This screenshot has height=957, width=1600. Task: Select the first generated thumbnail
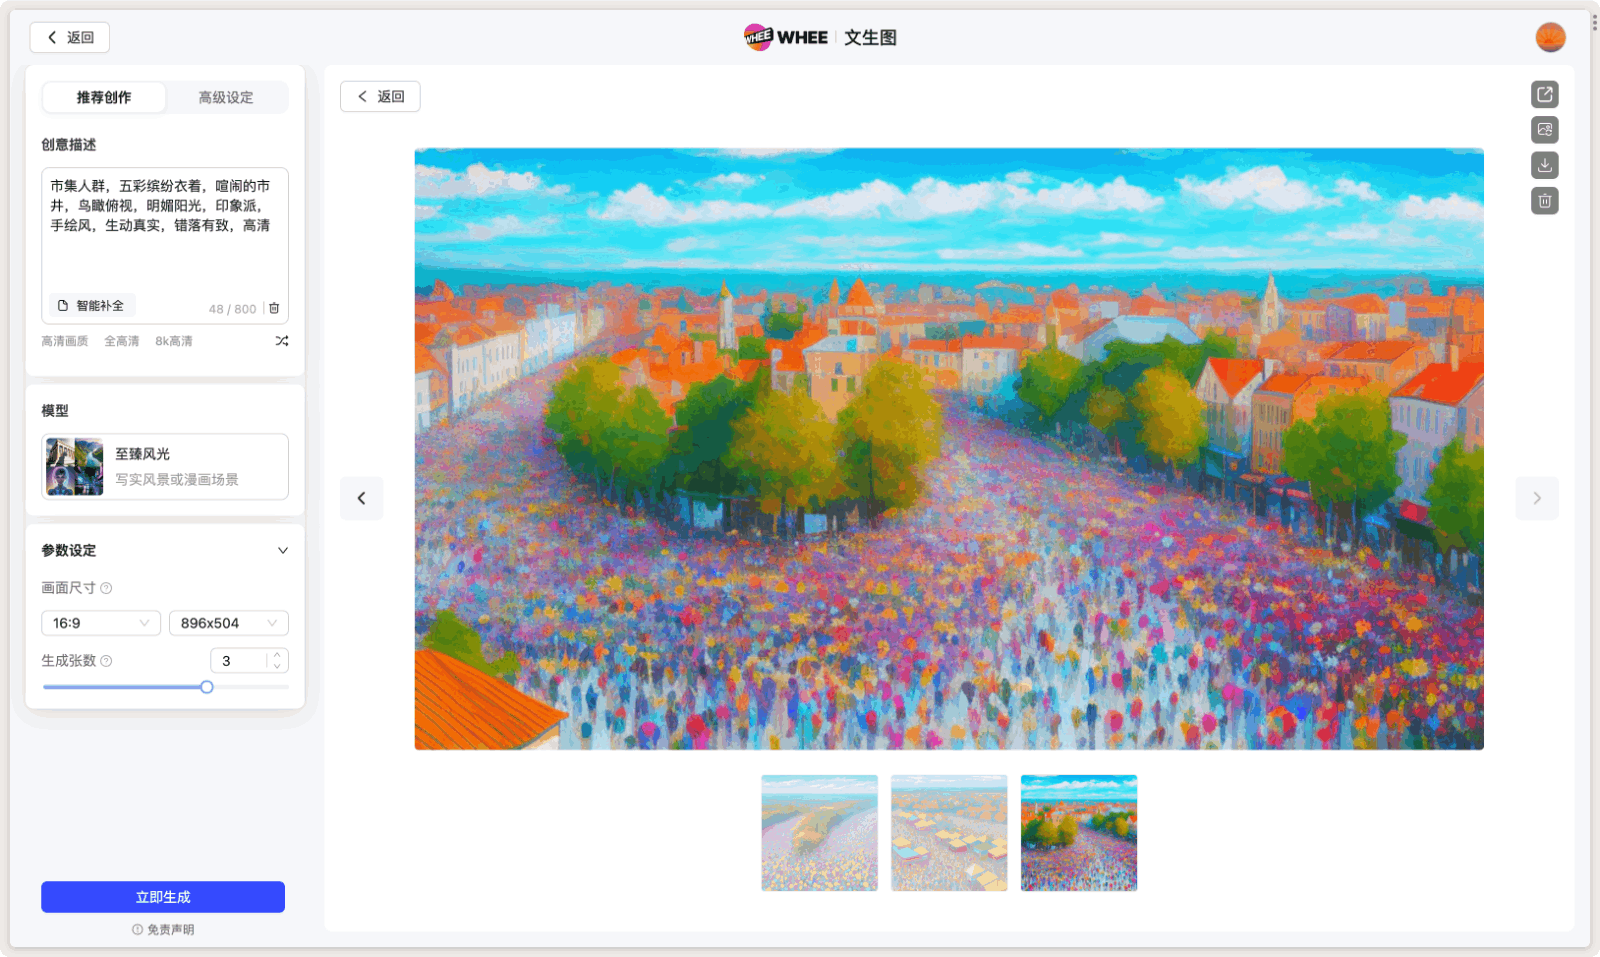point(819,833)
